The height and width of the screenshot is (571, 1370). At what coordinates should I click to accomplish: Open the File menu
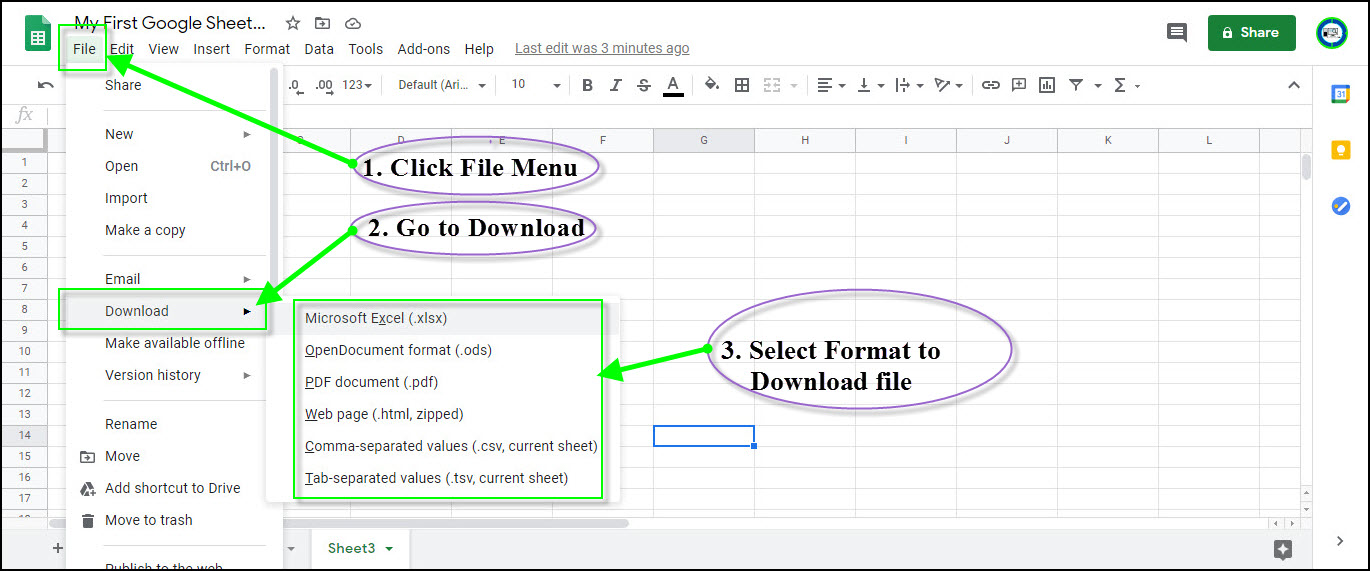tap(84, 48)
